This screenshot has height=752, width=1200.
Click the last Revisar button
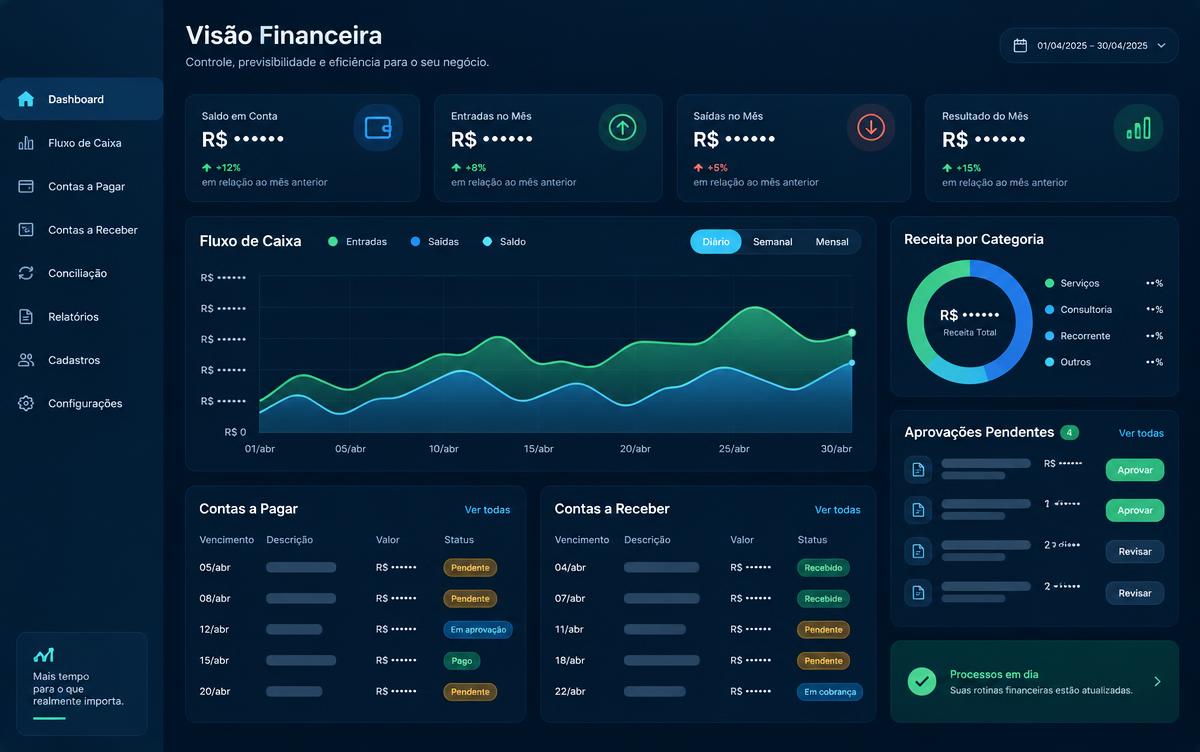[x=1135, y=593]
